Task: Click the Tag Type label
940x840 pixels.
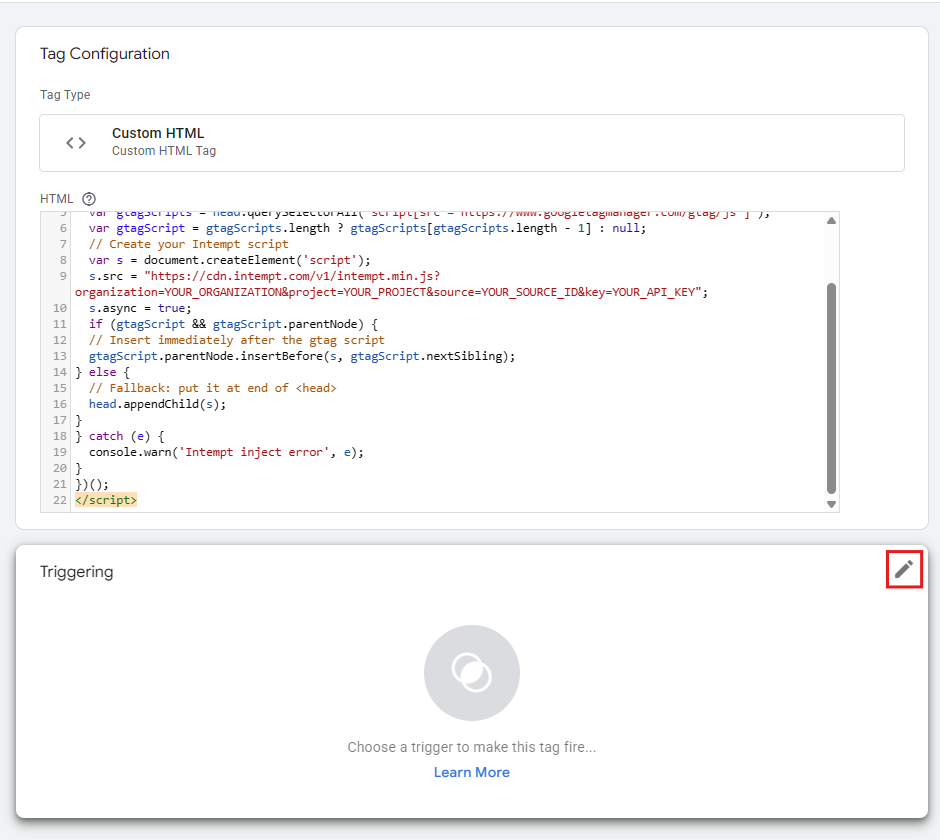Action: [x=65, y=95]
